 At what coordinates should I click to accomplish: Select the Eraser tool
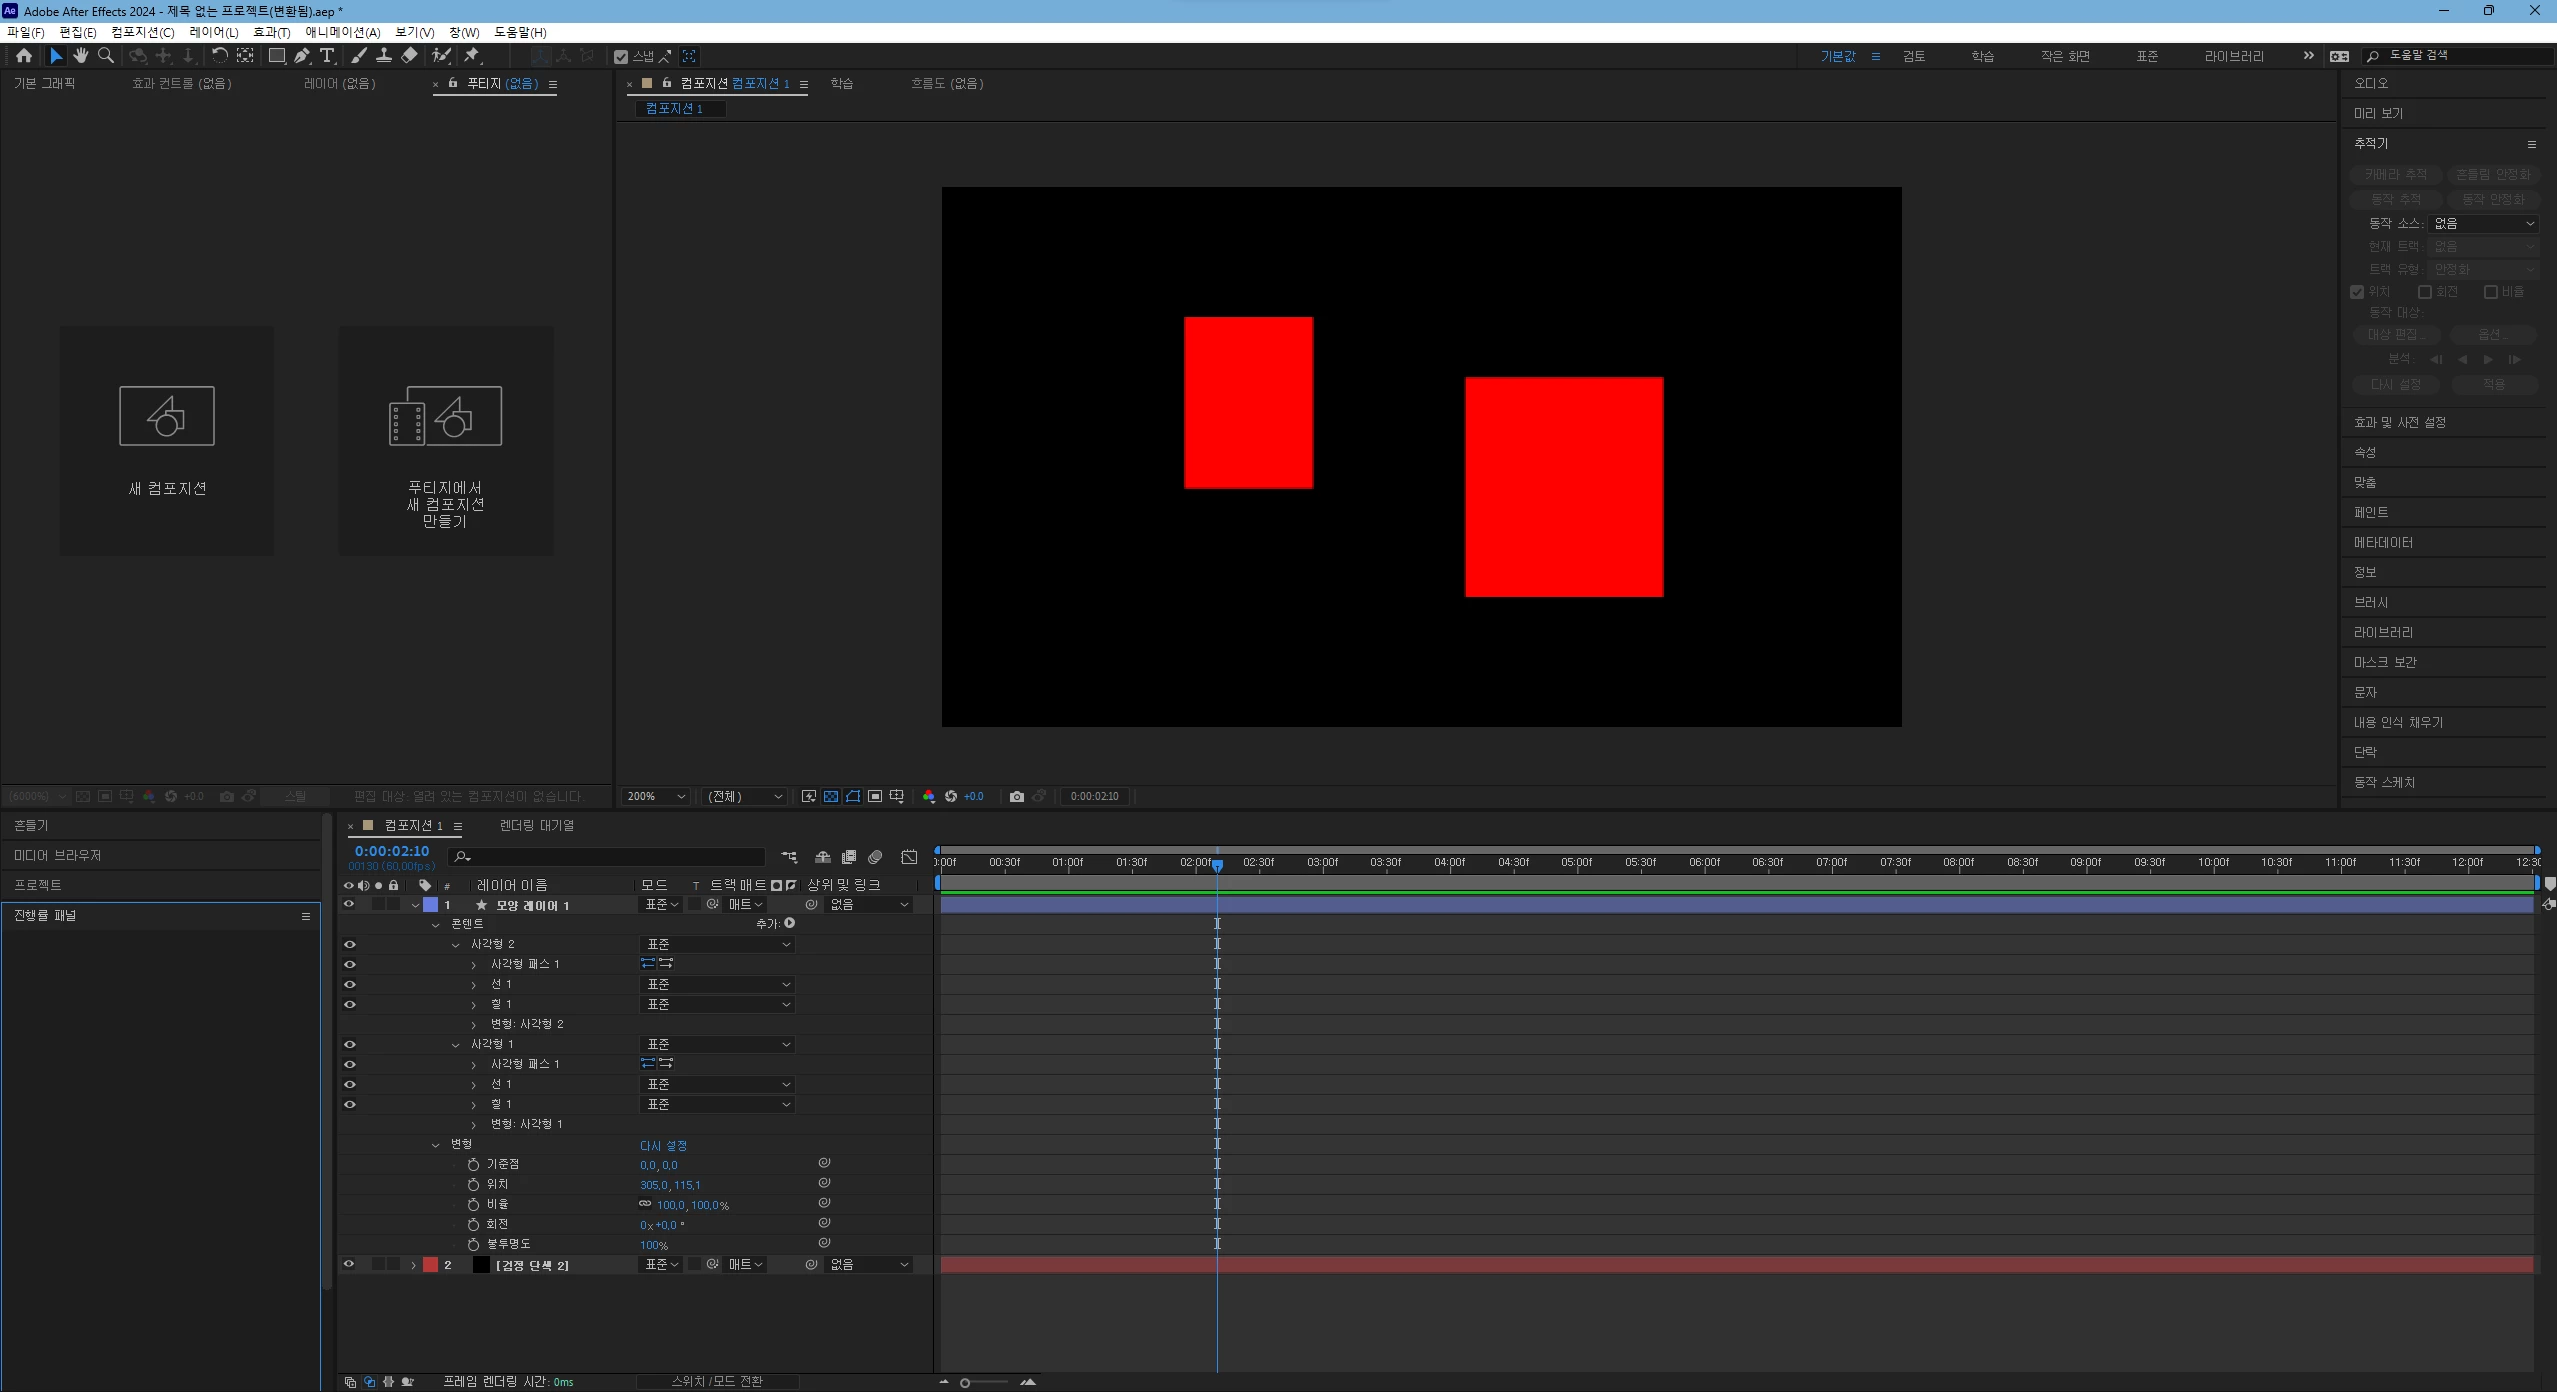[409, 56]
